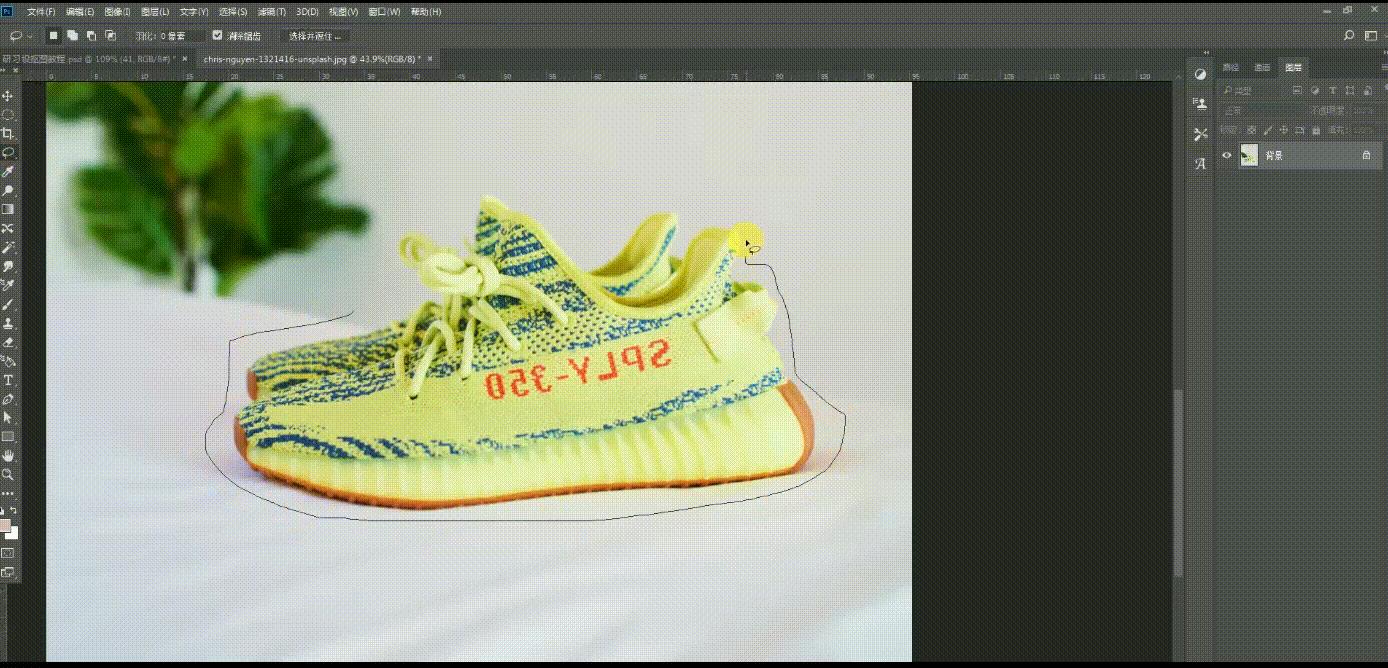The height and width of the screenshot is (668, 1388).
Task: Choose New Selection mode button
Action: click(x=54, y=35)
